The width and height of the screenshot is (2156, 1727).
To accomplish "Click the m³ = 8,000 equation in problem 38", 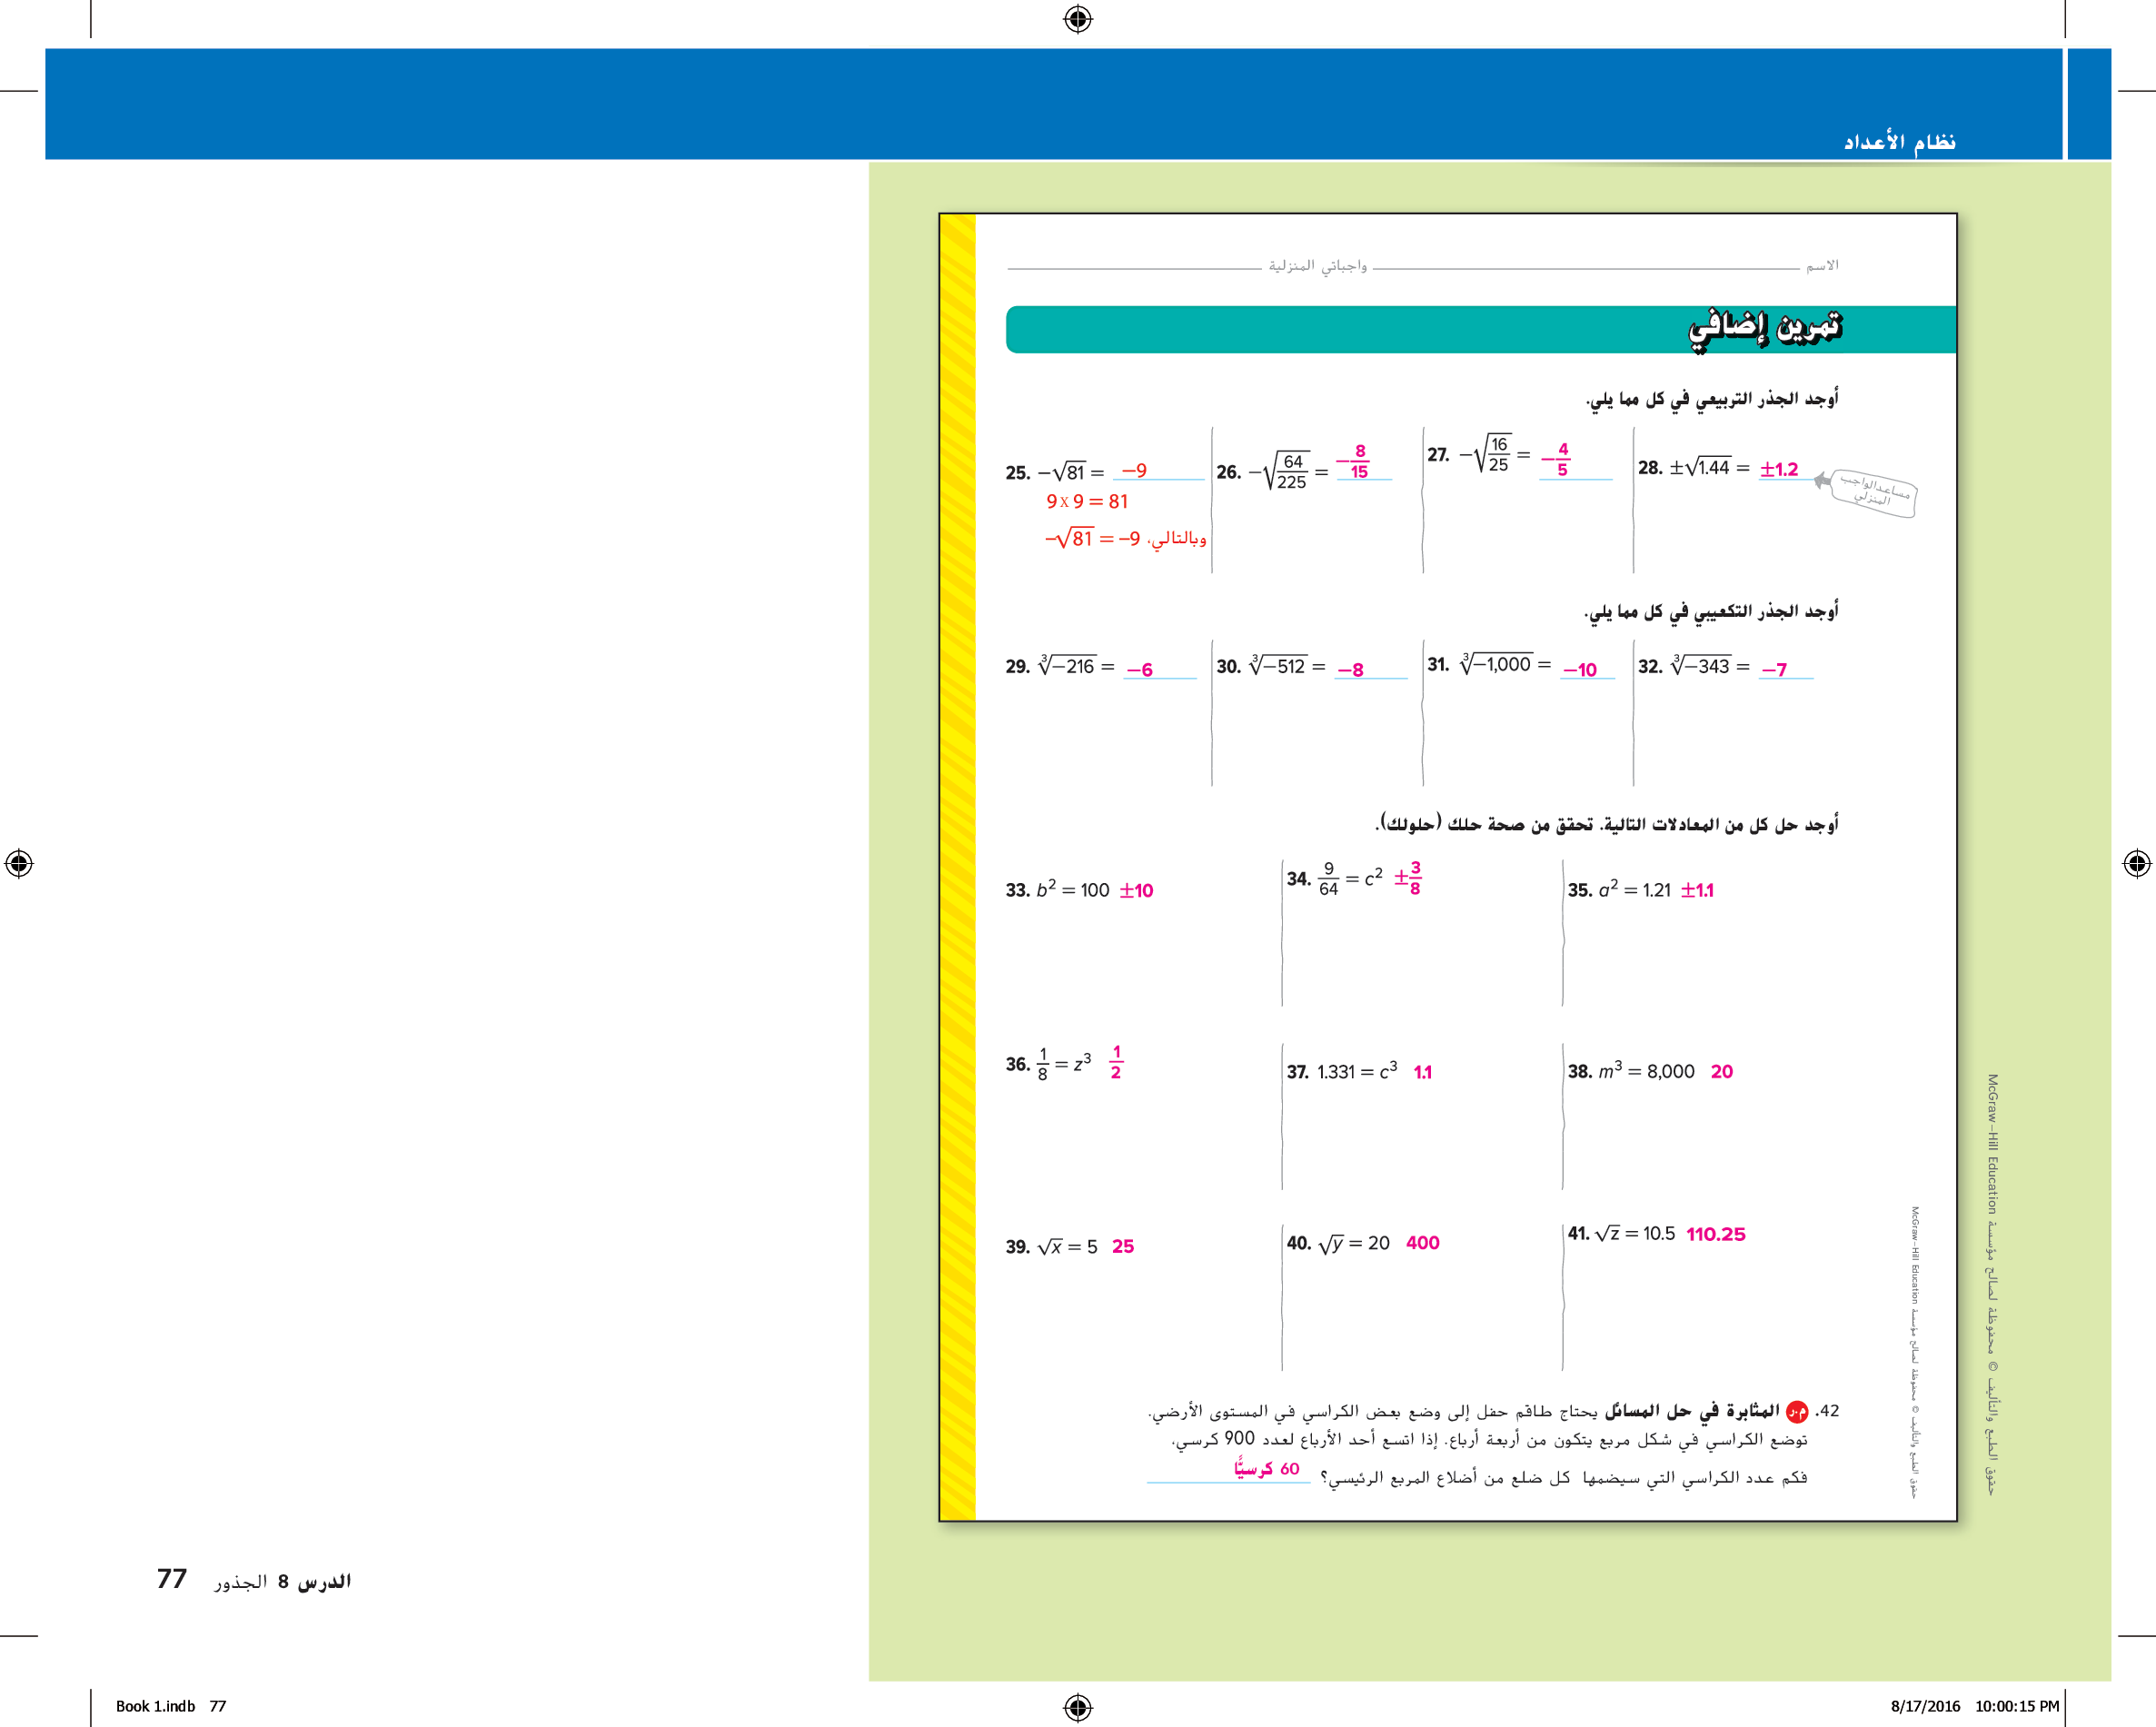I will (x=1646, y=1071).
